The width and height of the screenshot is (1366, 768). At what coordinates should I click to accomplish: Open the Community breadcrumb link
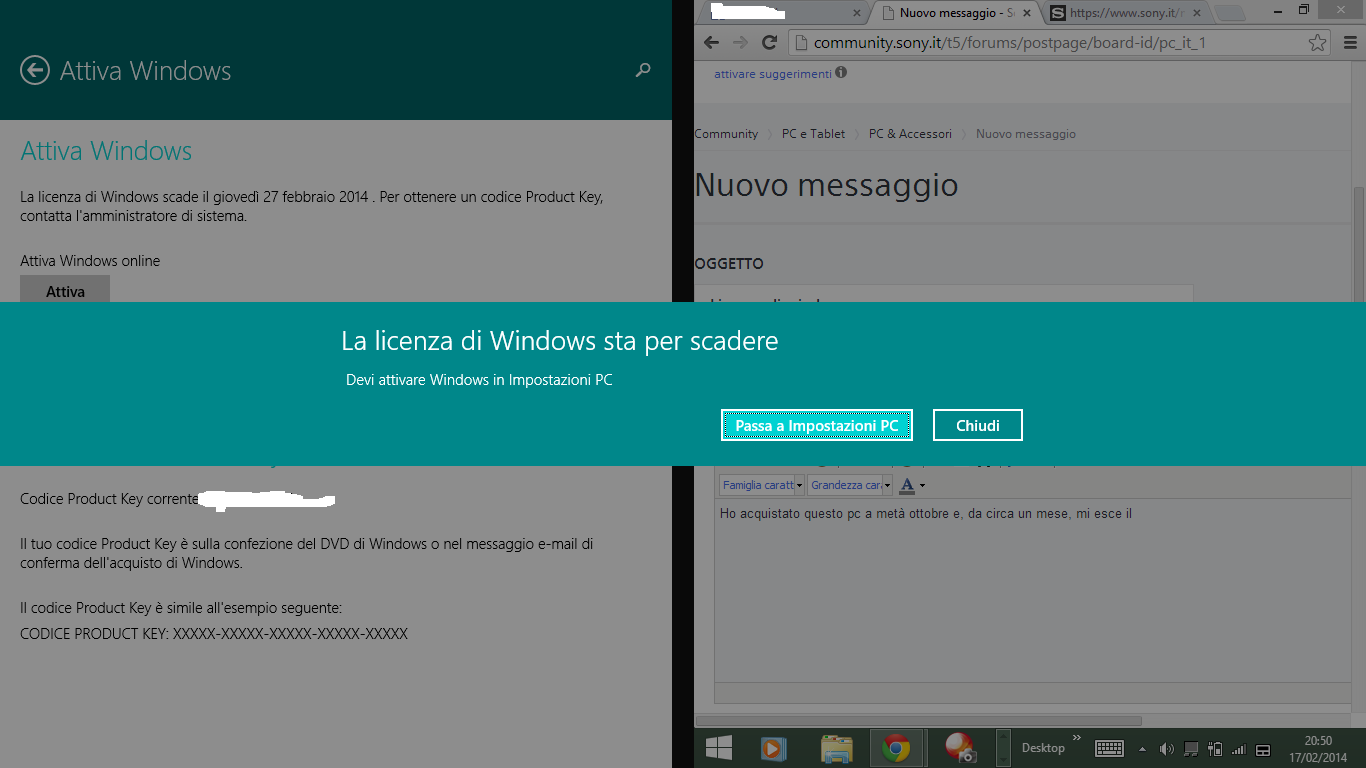pyautogui.click(x=726, y=134)
